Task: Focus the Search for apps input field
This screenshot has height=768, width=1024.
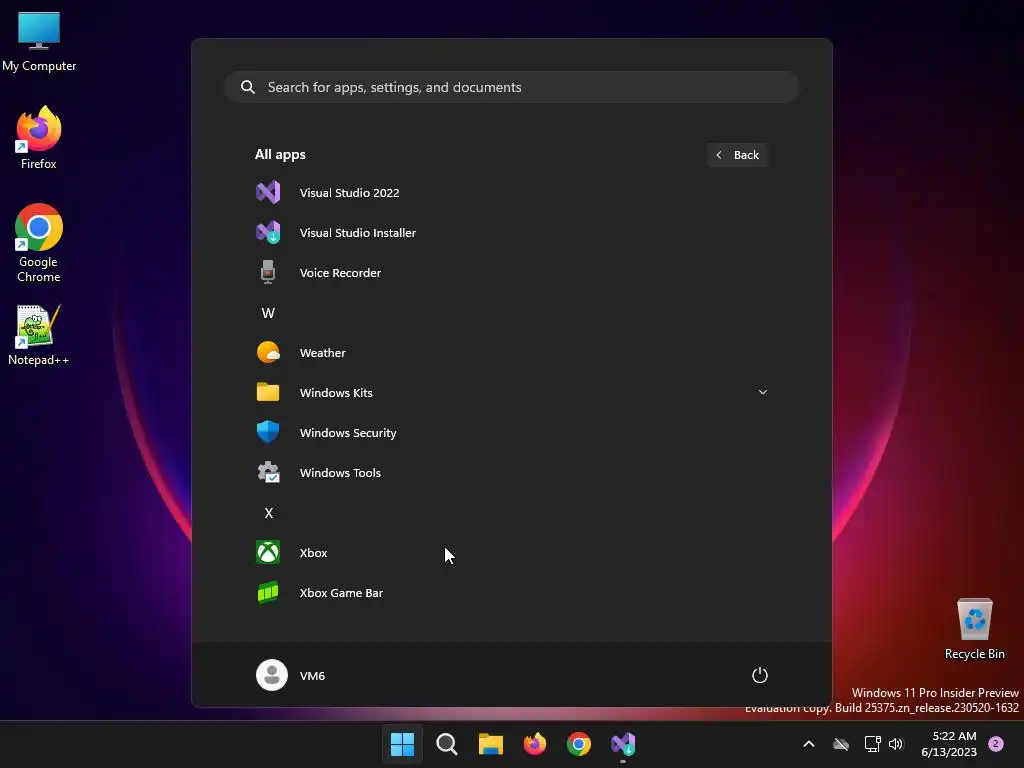Action: tap(512, 87)
